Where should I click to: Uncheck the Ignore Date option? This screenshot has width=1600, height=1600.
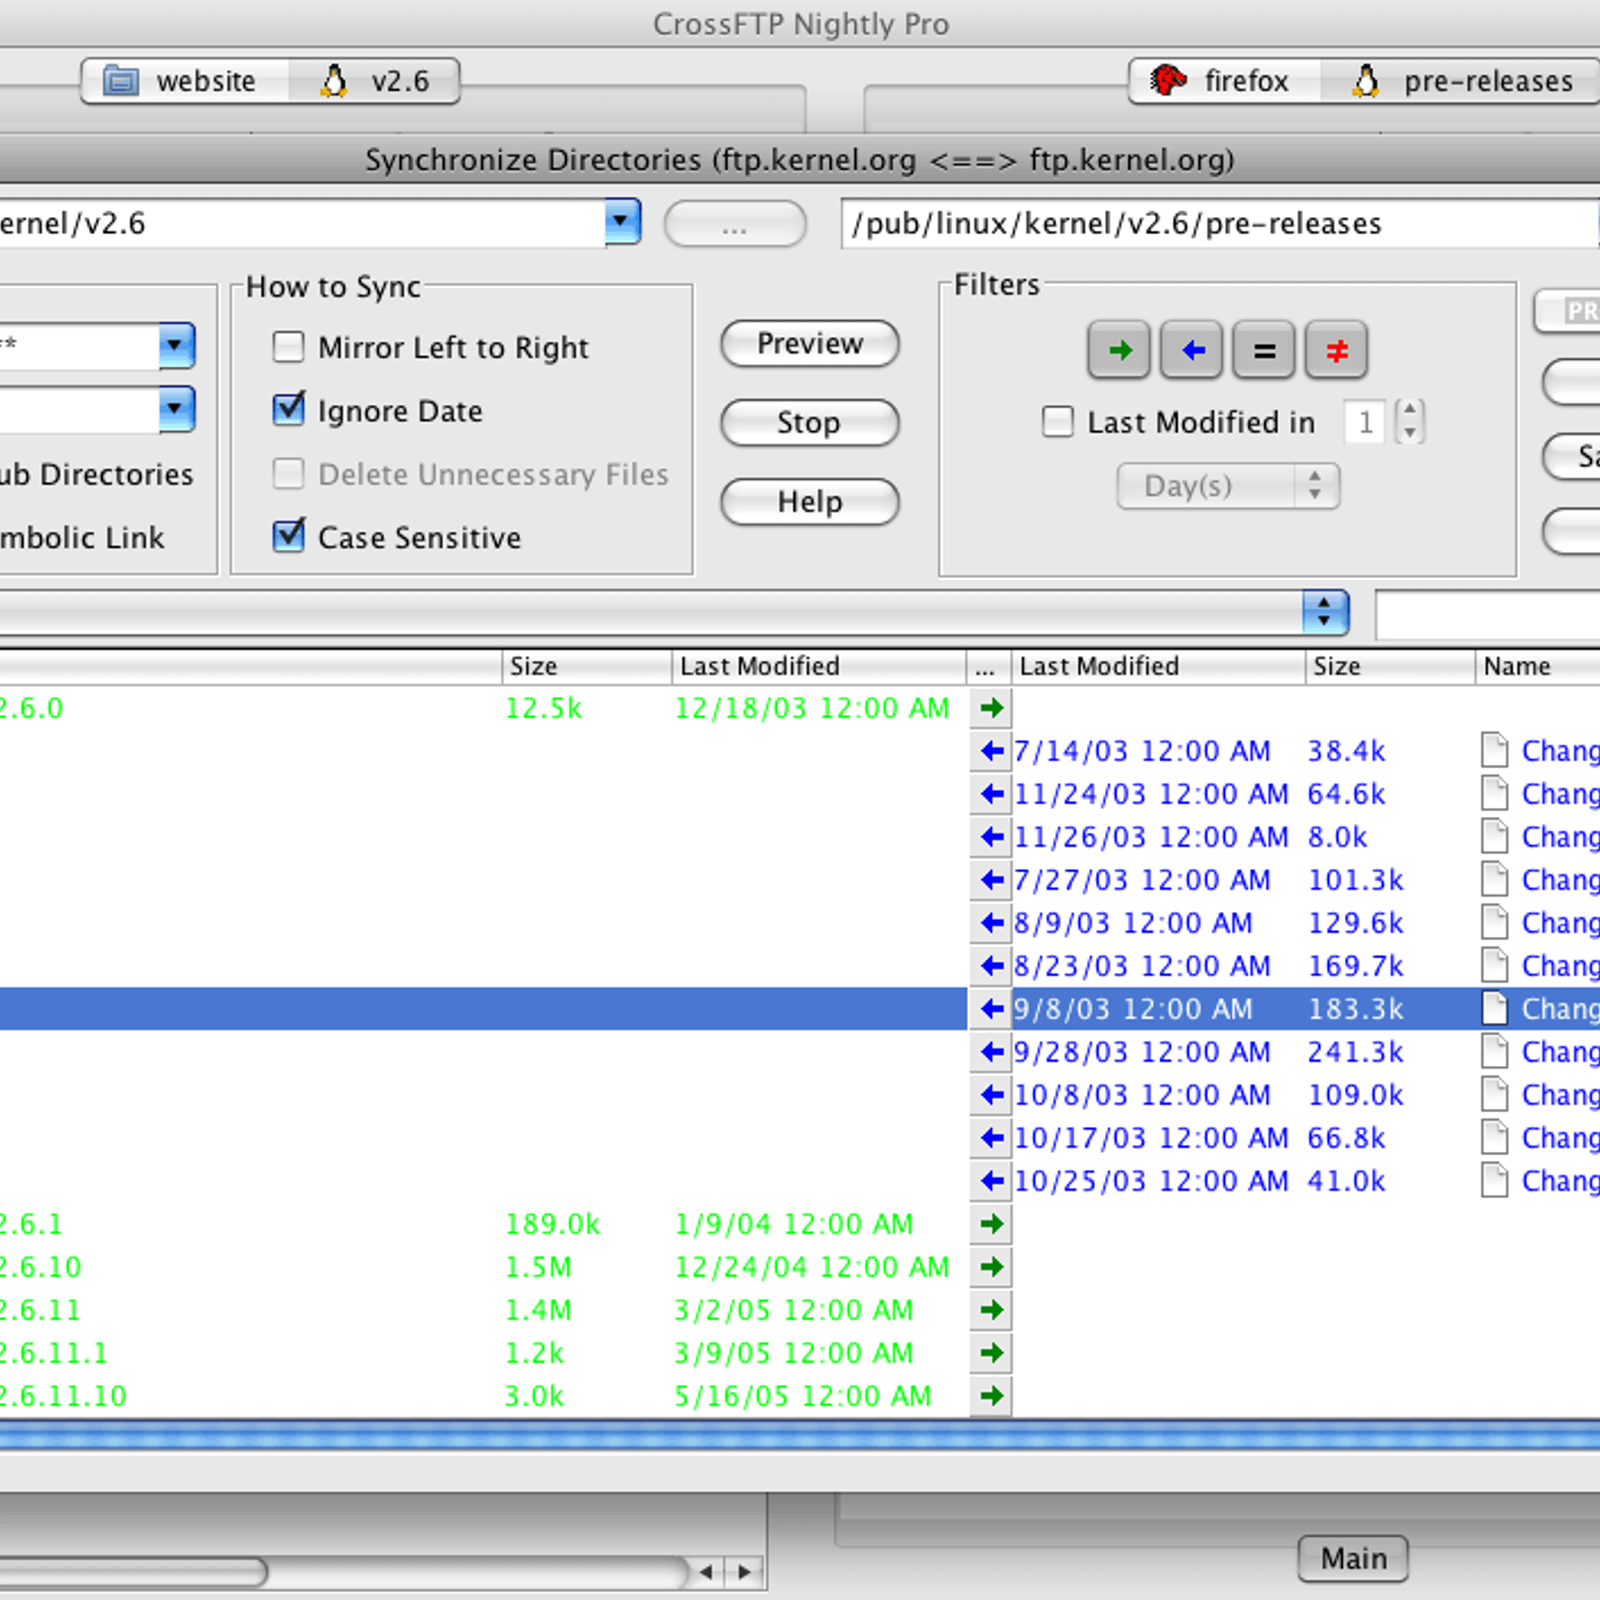pyautogui.click(x=289, y=410)
